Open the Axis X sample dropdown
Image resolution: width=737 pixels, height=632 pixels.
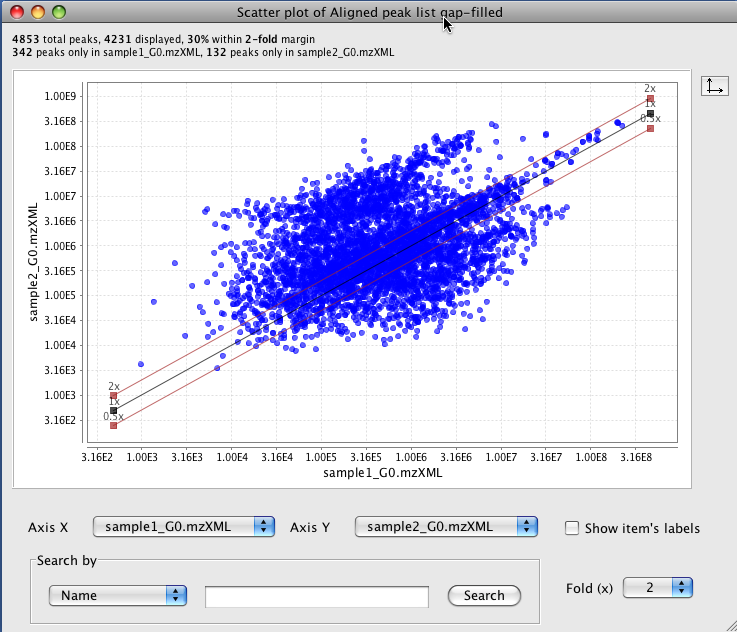click(x=184, y=527)
